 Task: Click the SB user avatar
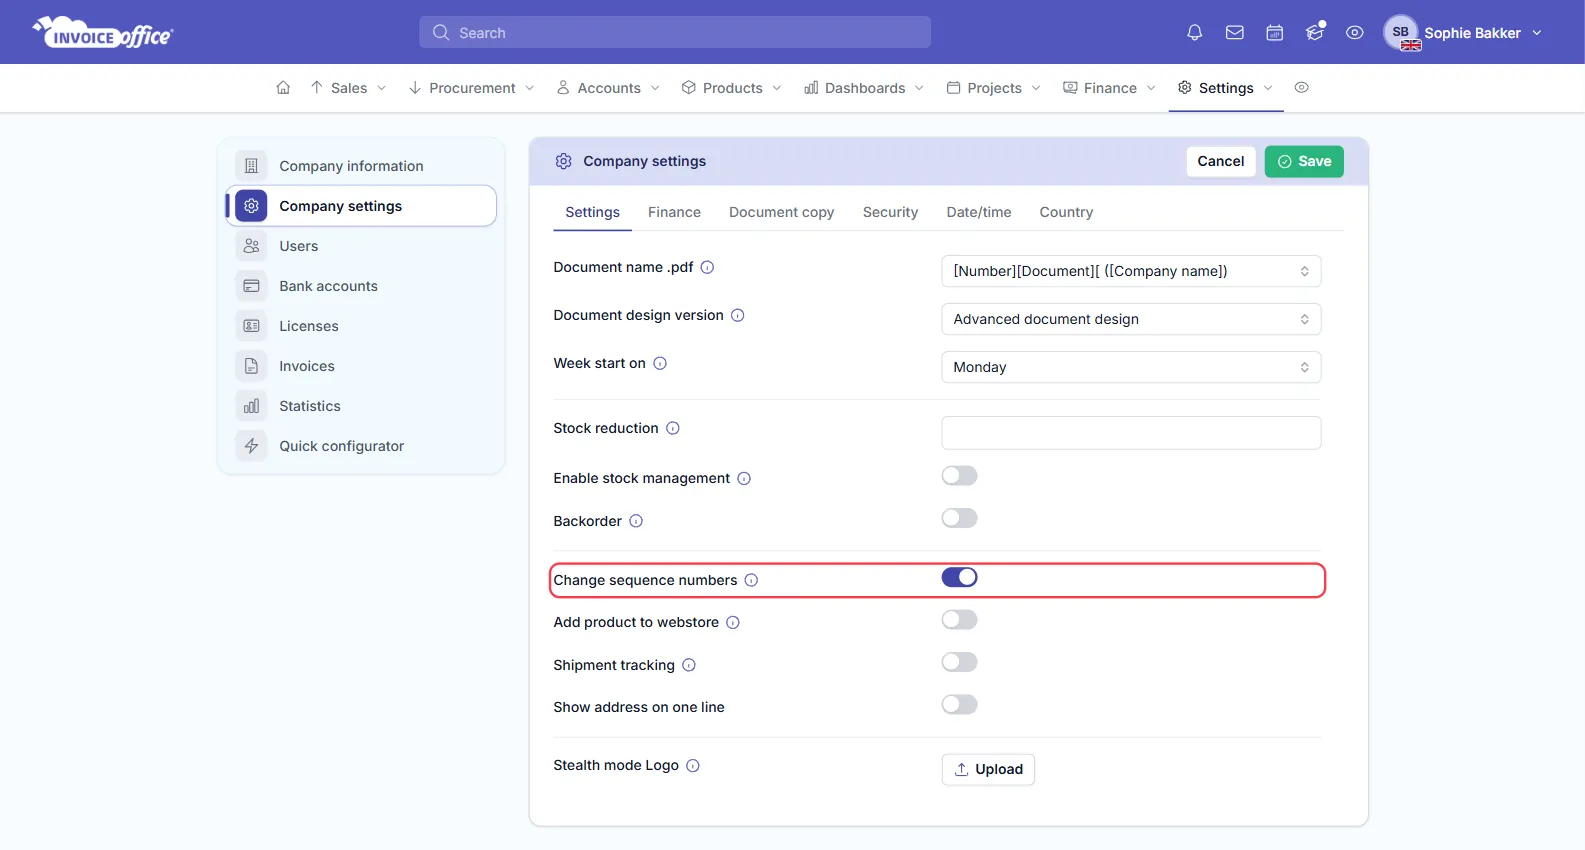coord(1401,32)
